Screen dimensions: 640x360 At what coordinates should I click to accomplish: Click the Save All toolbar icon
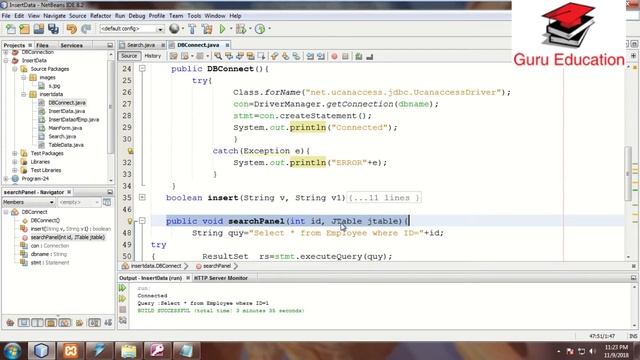click(53, 29)
